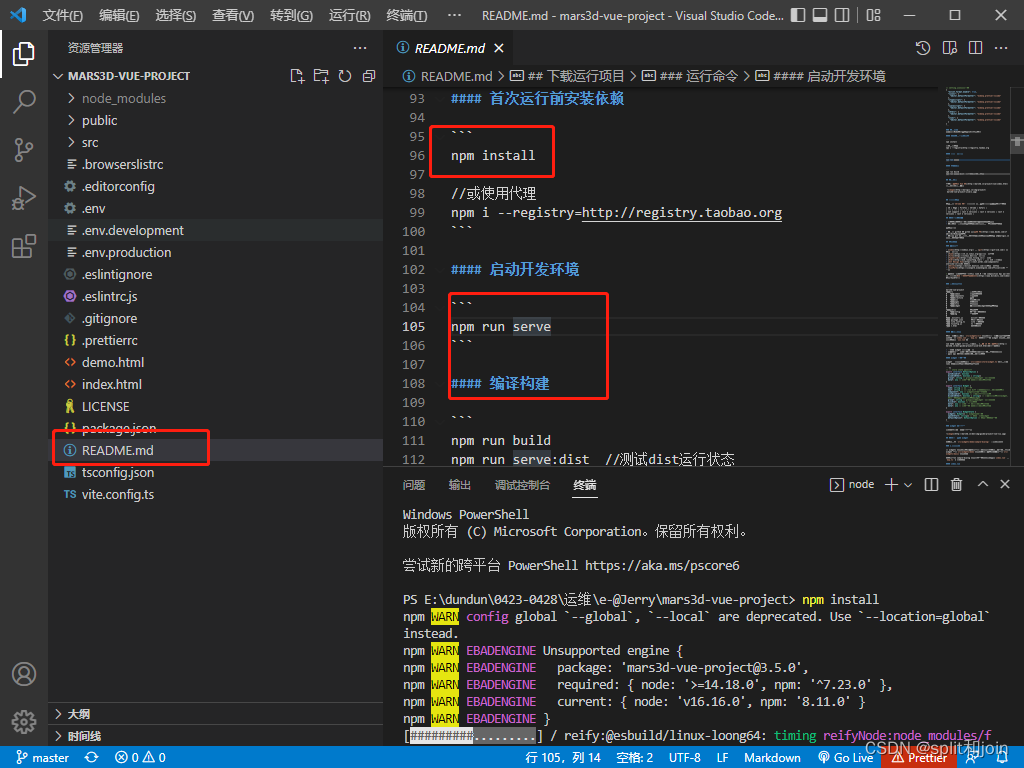1024x768 pixels.
Task: Open the Search view in activity bar
Action: click(24, 102)
